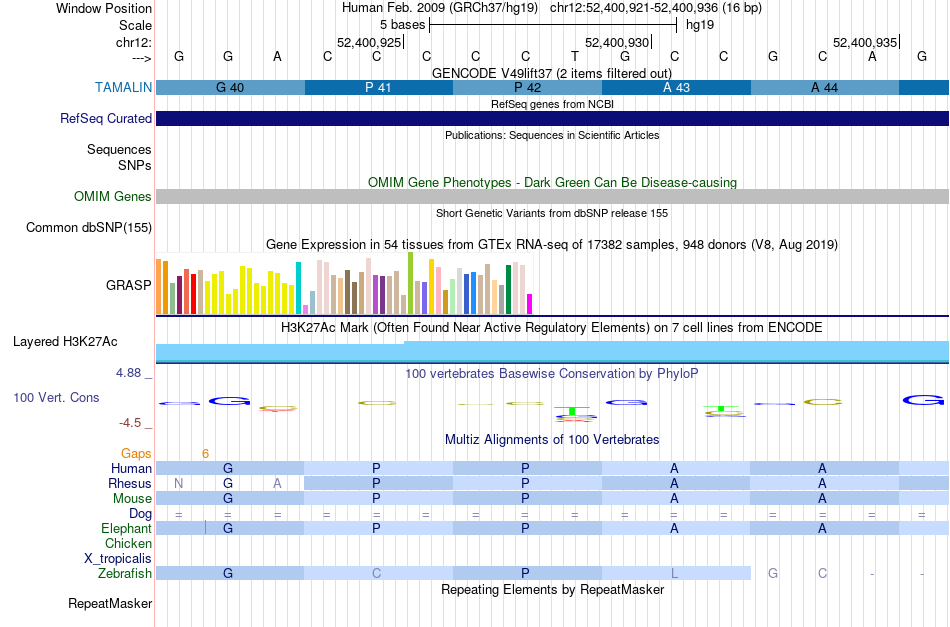
Task: Click 'Repeating Elements by RepeatMasker' title
Action: (552, 589)
